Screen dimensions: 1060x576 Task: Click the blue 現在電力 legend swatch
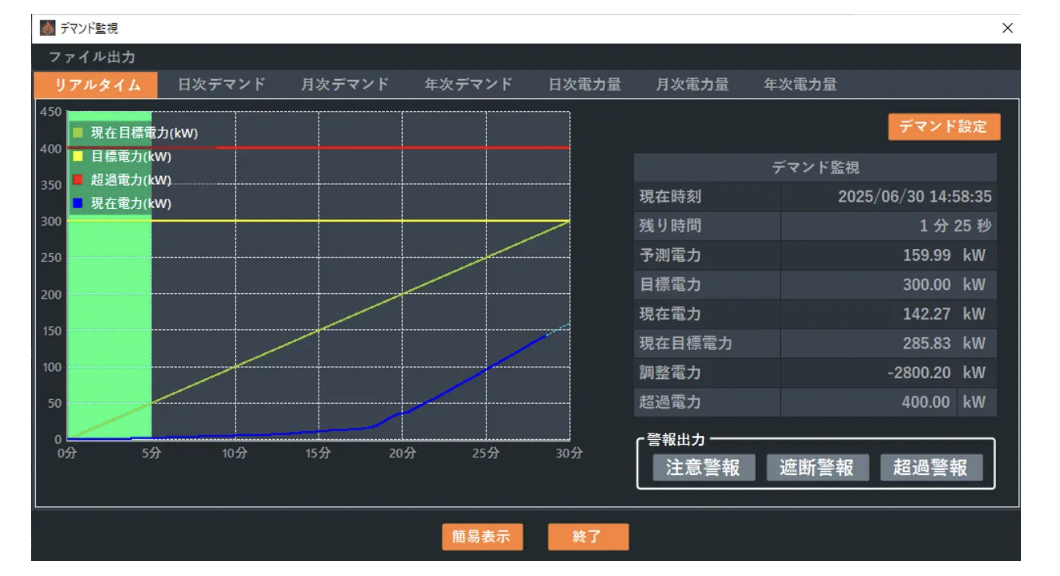[77, 203]
